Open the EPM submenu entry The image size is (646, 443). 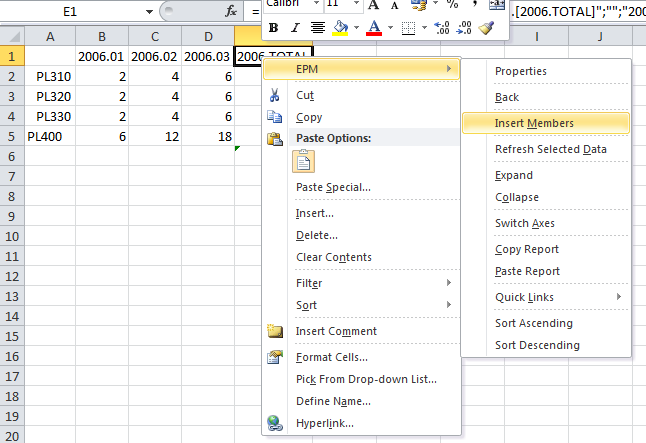(x=361, y=69)
